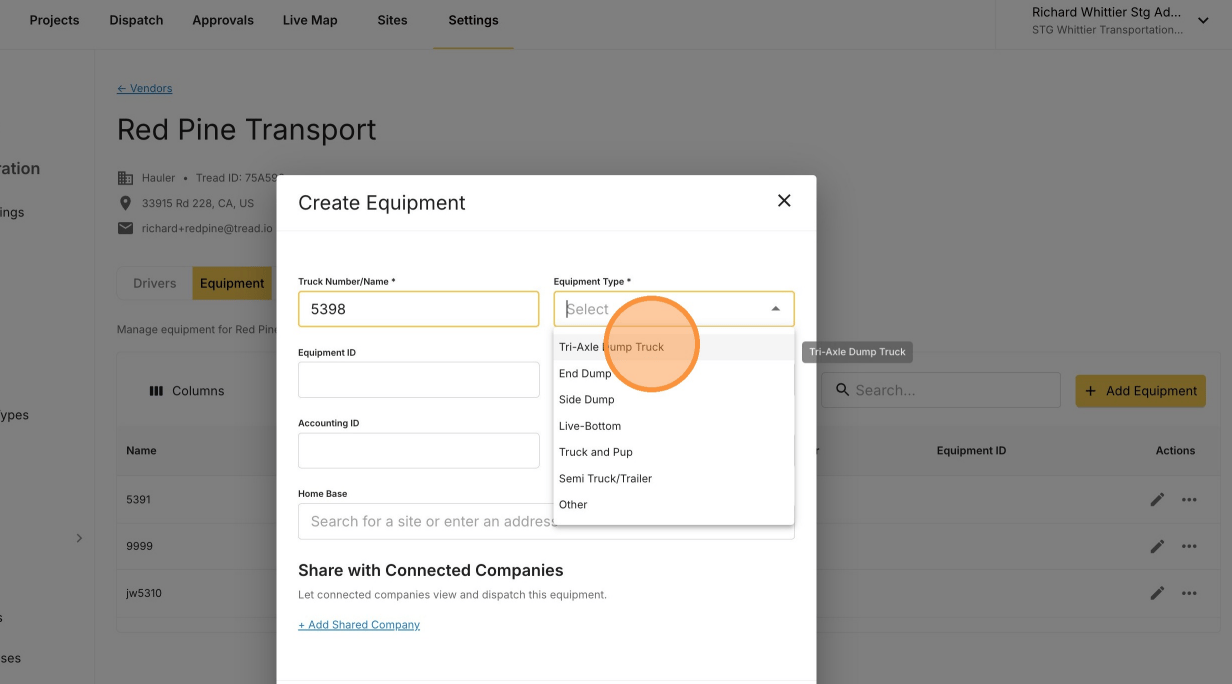Click equipment name jw5310

pyautogui.click(x=144, y=593)
